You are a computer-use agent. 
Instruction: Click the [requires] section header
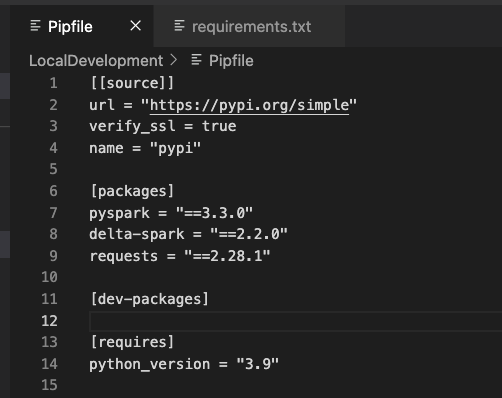pos(132,342)
